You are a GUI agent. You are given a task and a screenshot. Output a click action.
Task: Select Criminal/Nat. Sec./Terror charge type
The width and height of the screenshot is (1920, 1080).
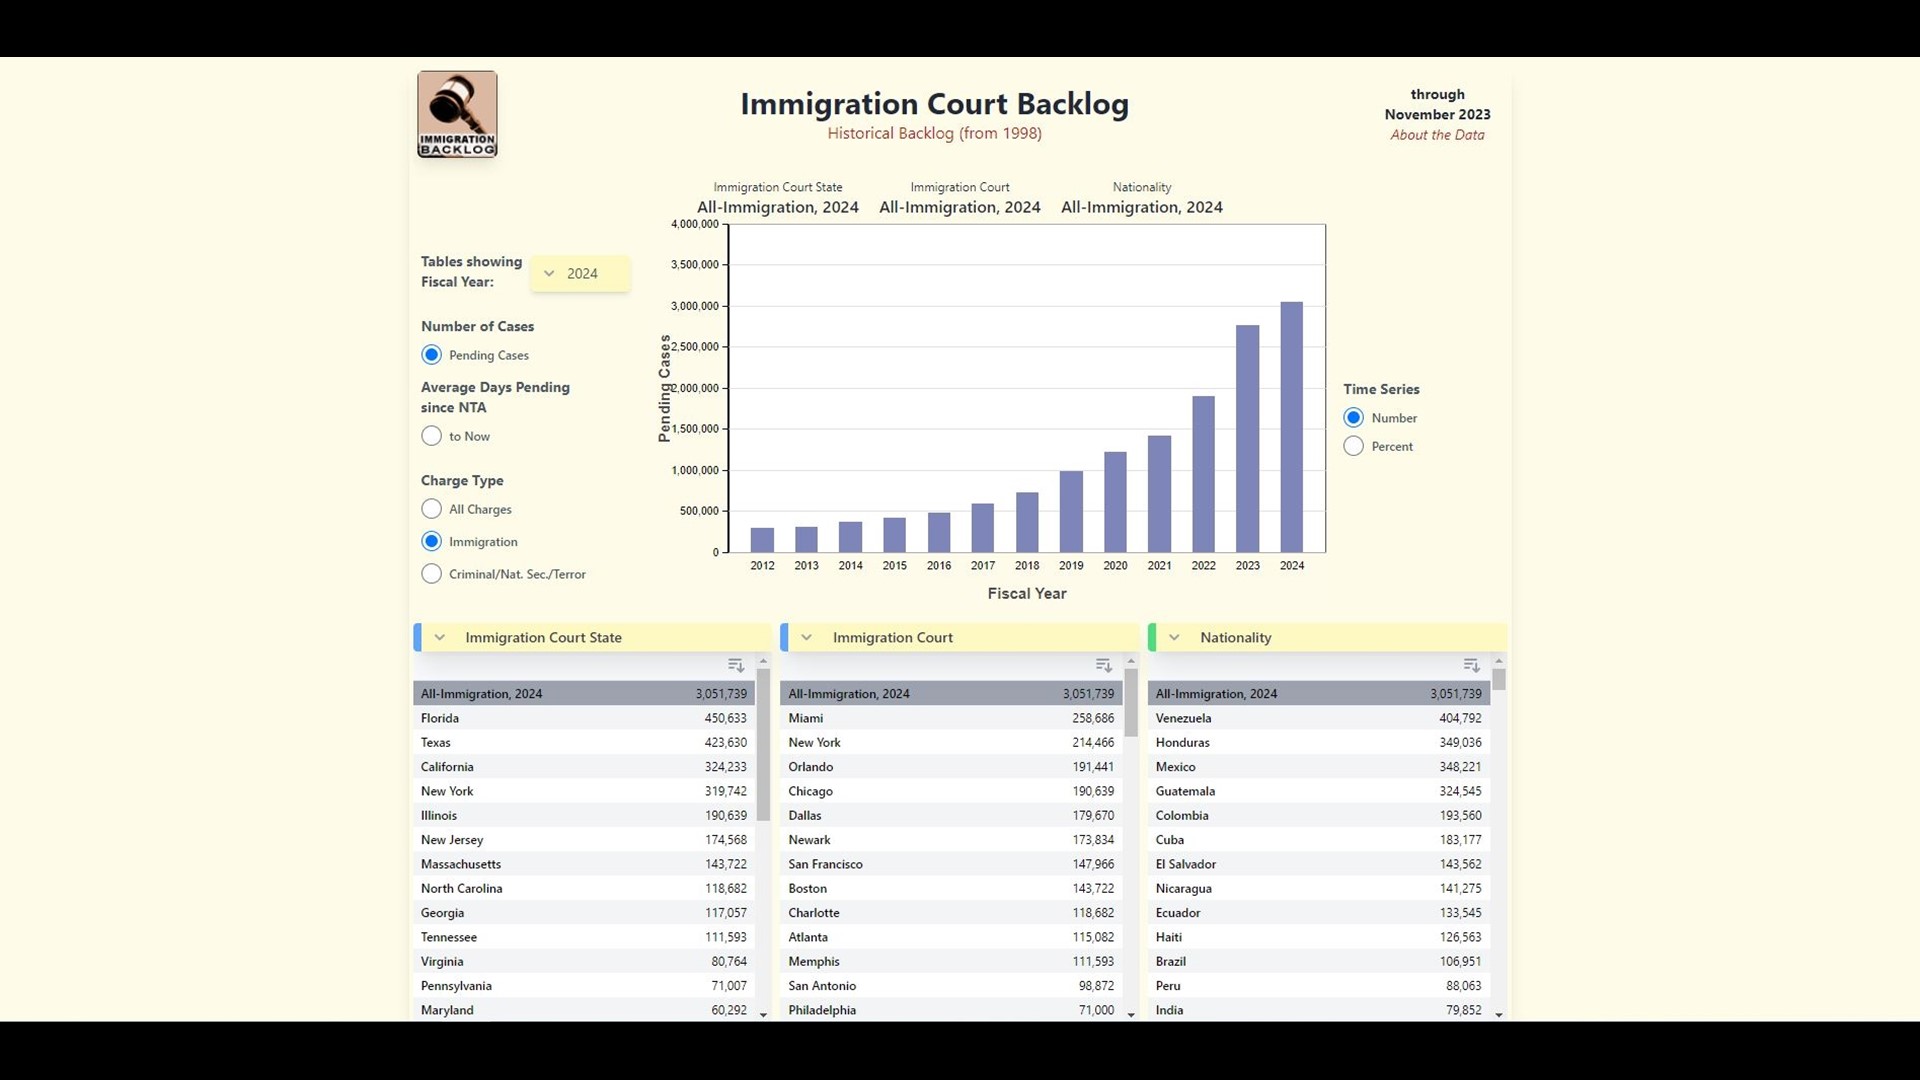pyautogui.click(x=431, y=573)
